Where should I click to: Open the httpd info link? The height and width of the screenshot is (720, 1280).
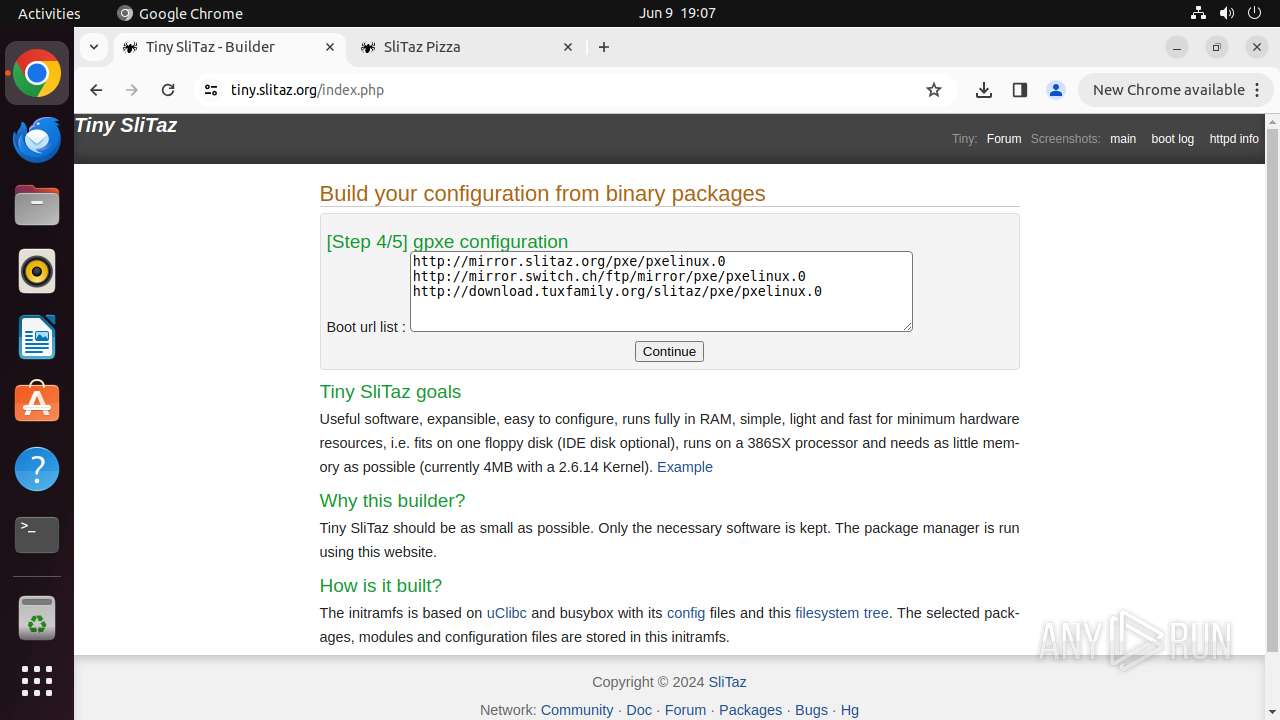pyautogui.click(x=1234, y=139)
